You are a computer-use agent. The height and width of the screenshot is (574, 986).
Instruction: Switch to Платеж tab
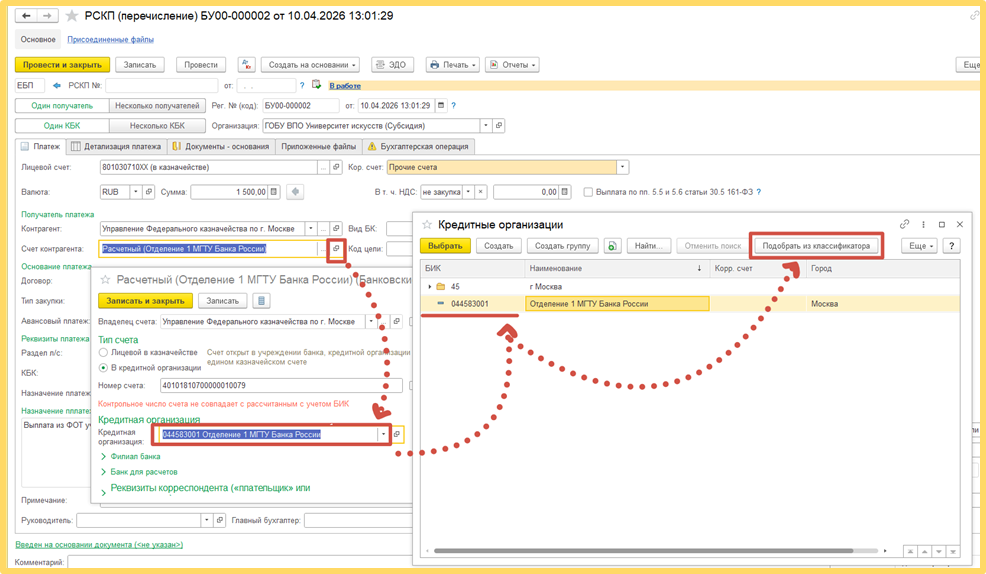(x=40, y=146)
